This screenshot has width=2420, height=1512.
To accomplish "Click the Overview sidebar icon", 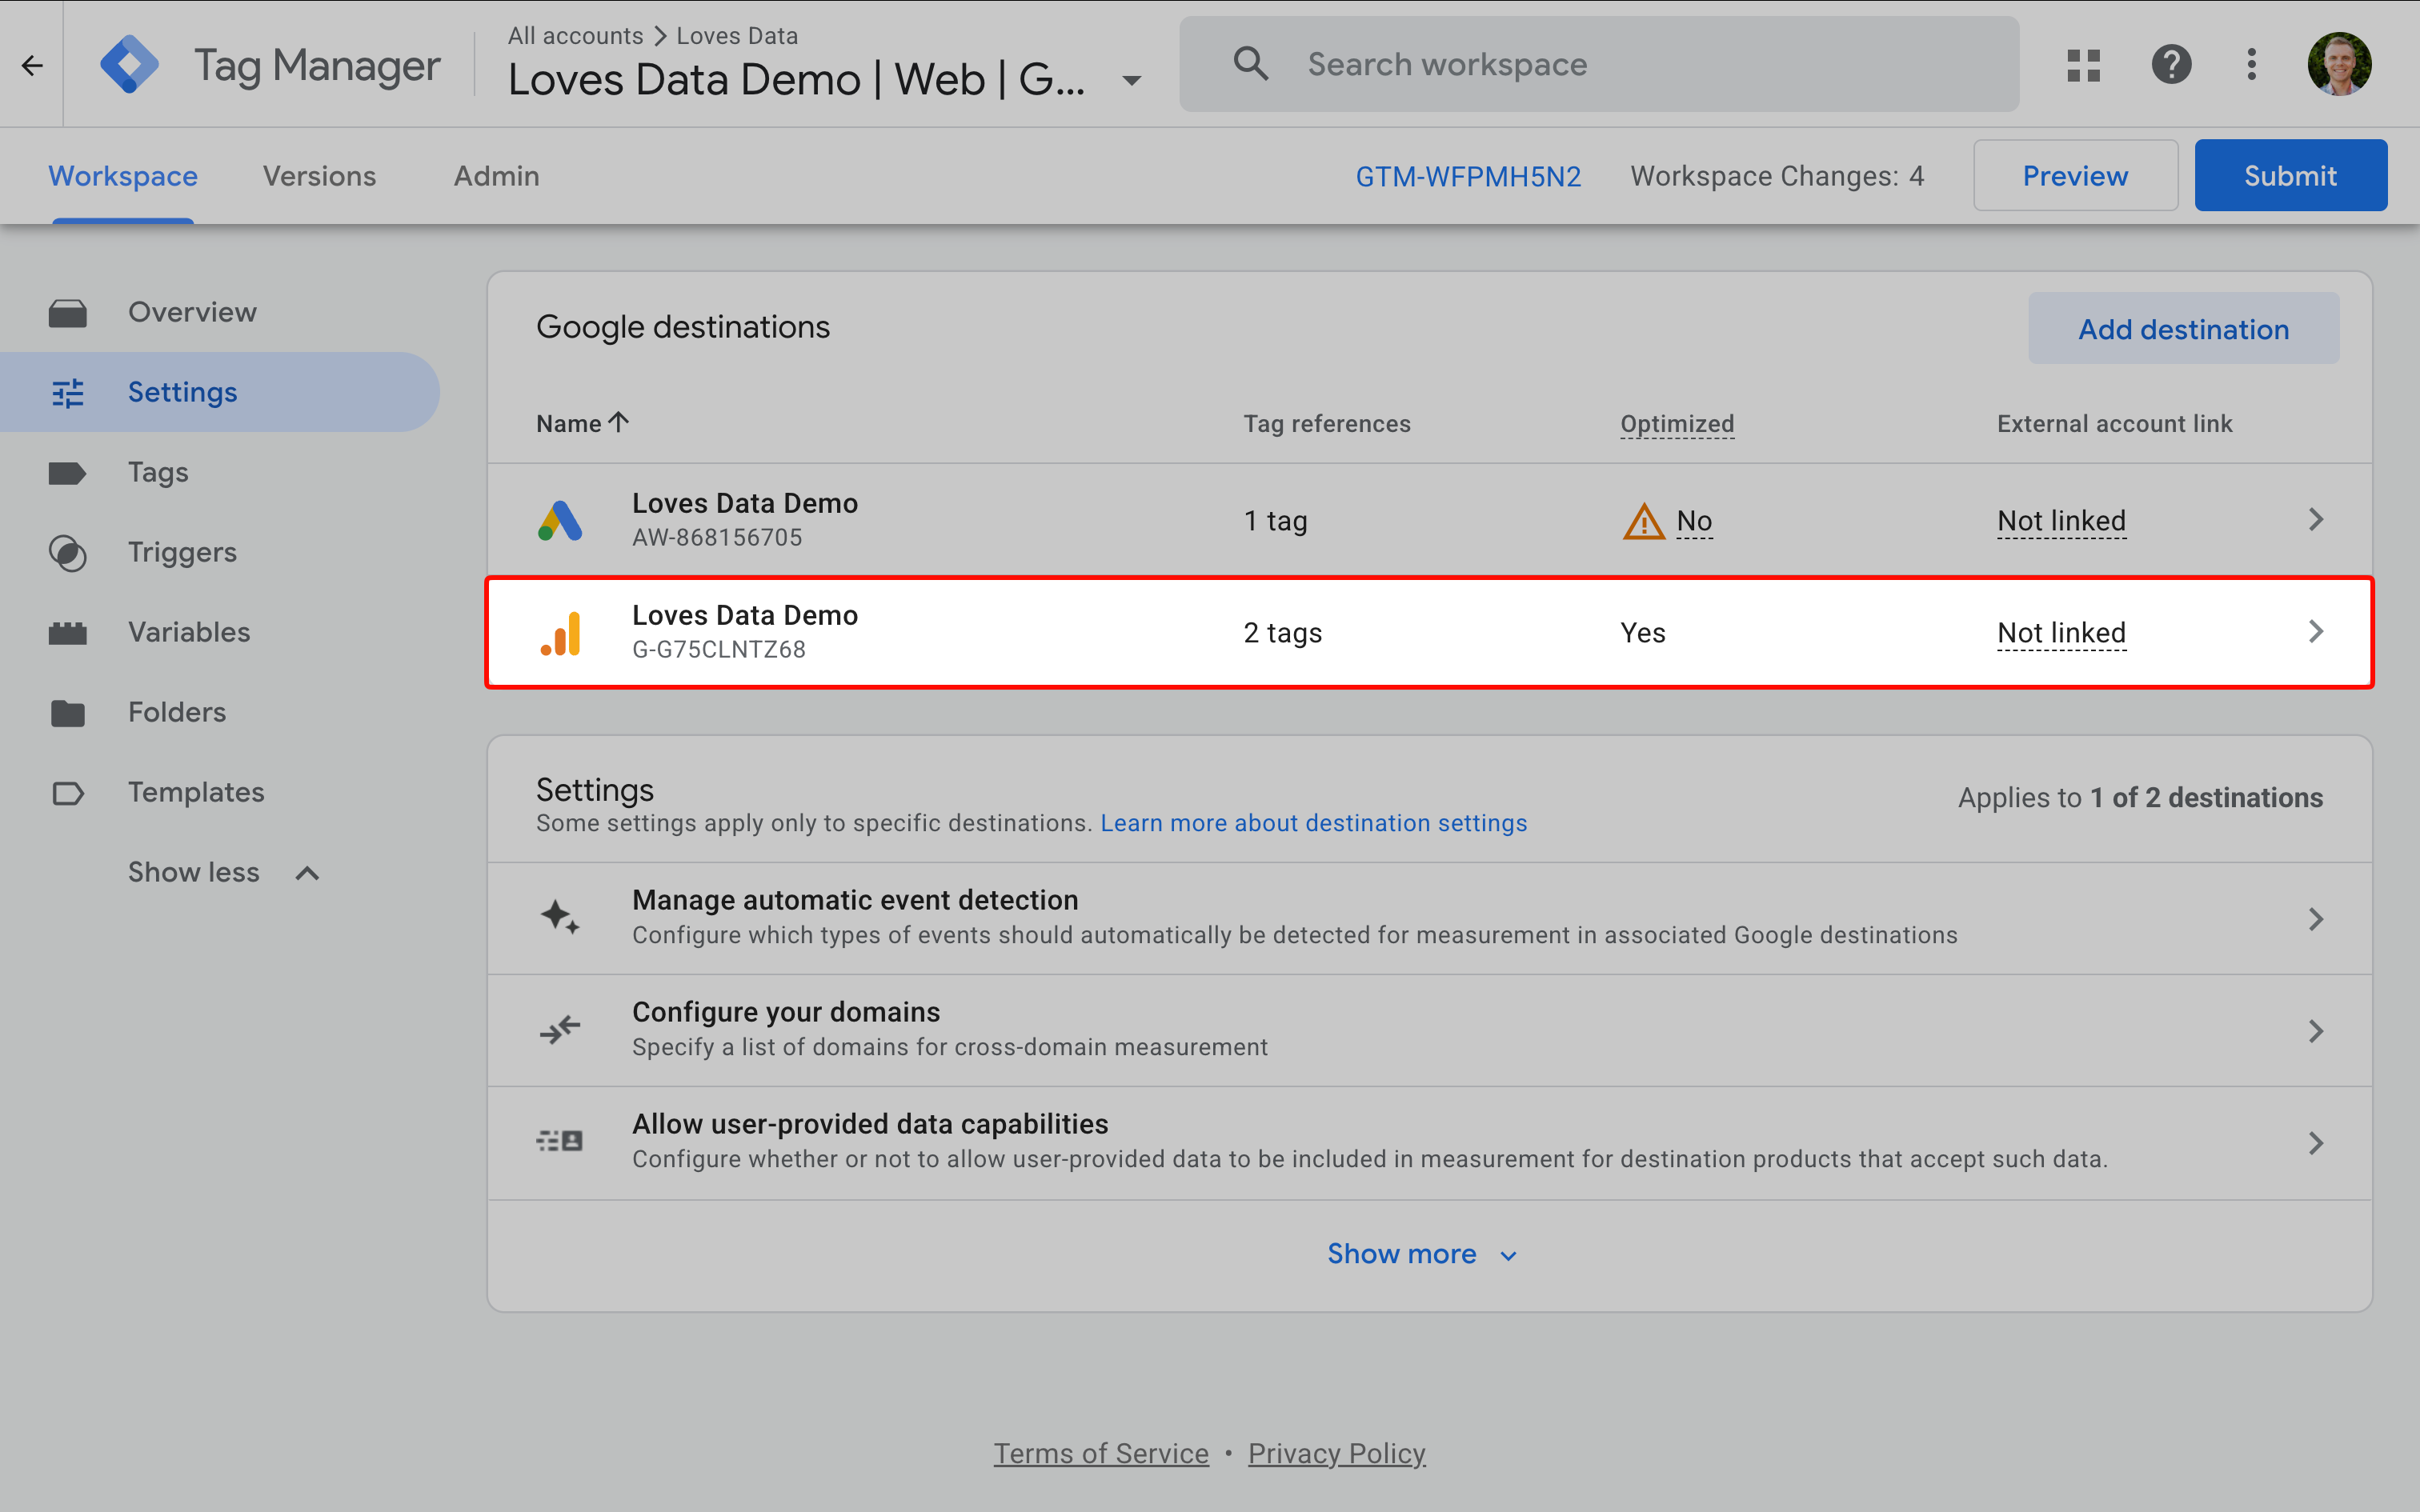I will tap(68, 313).
